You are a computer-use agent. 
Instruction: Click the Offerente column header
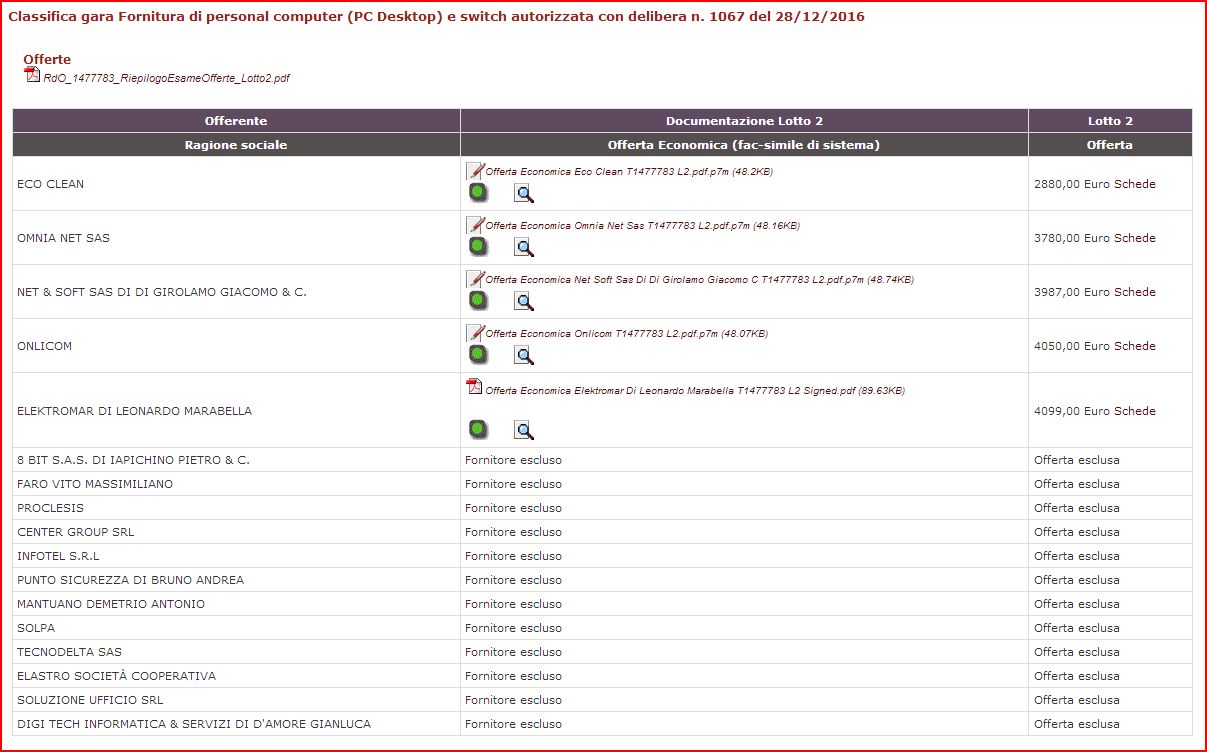coord(236,121)
